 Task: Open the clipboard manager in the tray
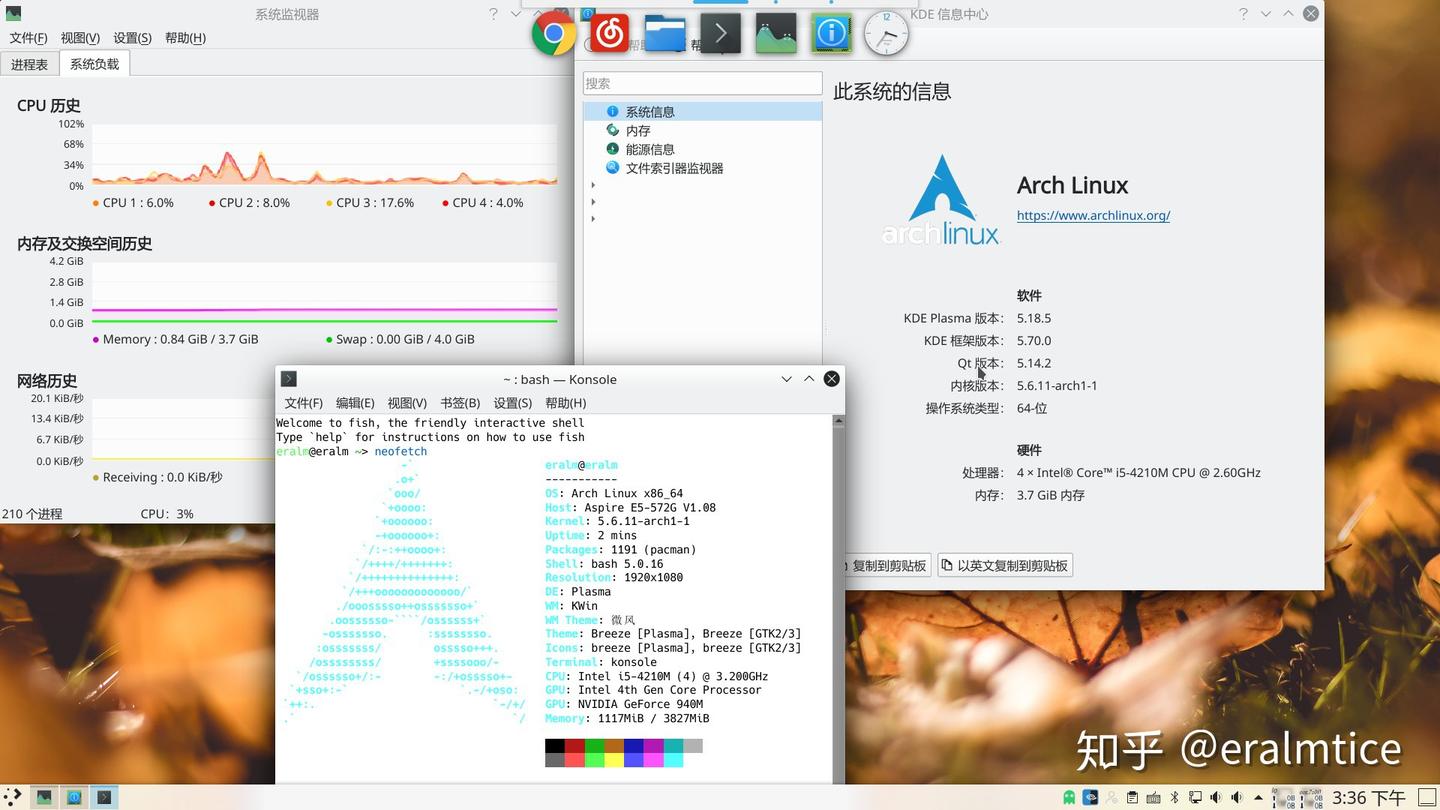(x=1133, y=797)
